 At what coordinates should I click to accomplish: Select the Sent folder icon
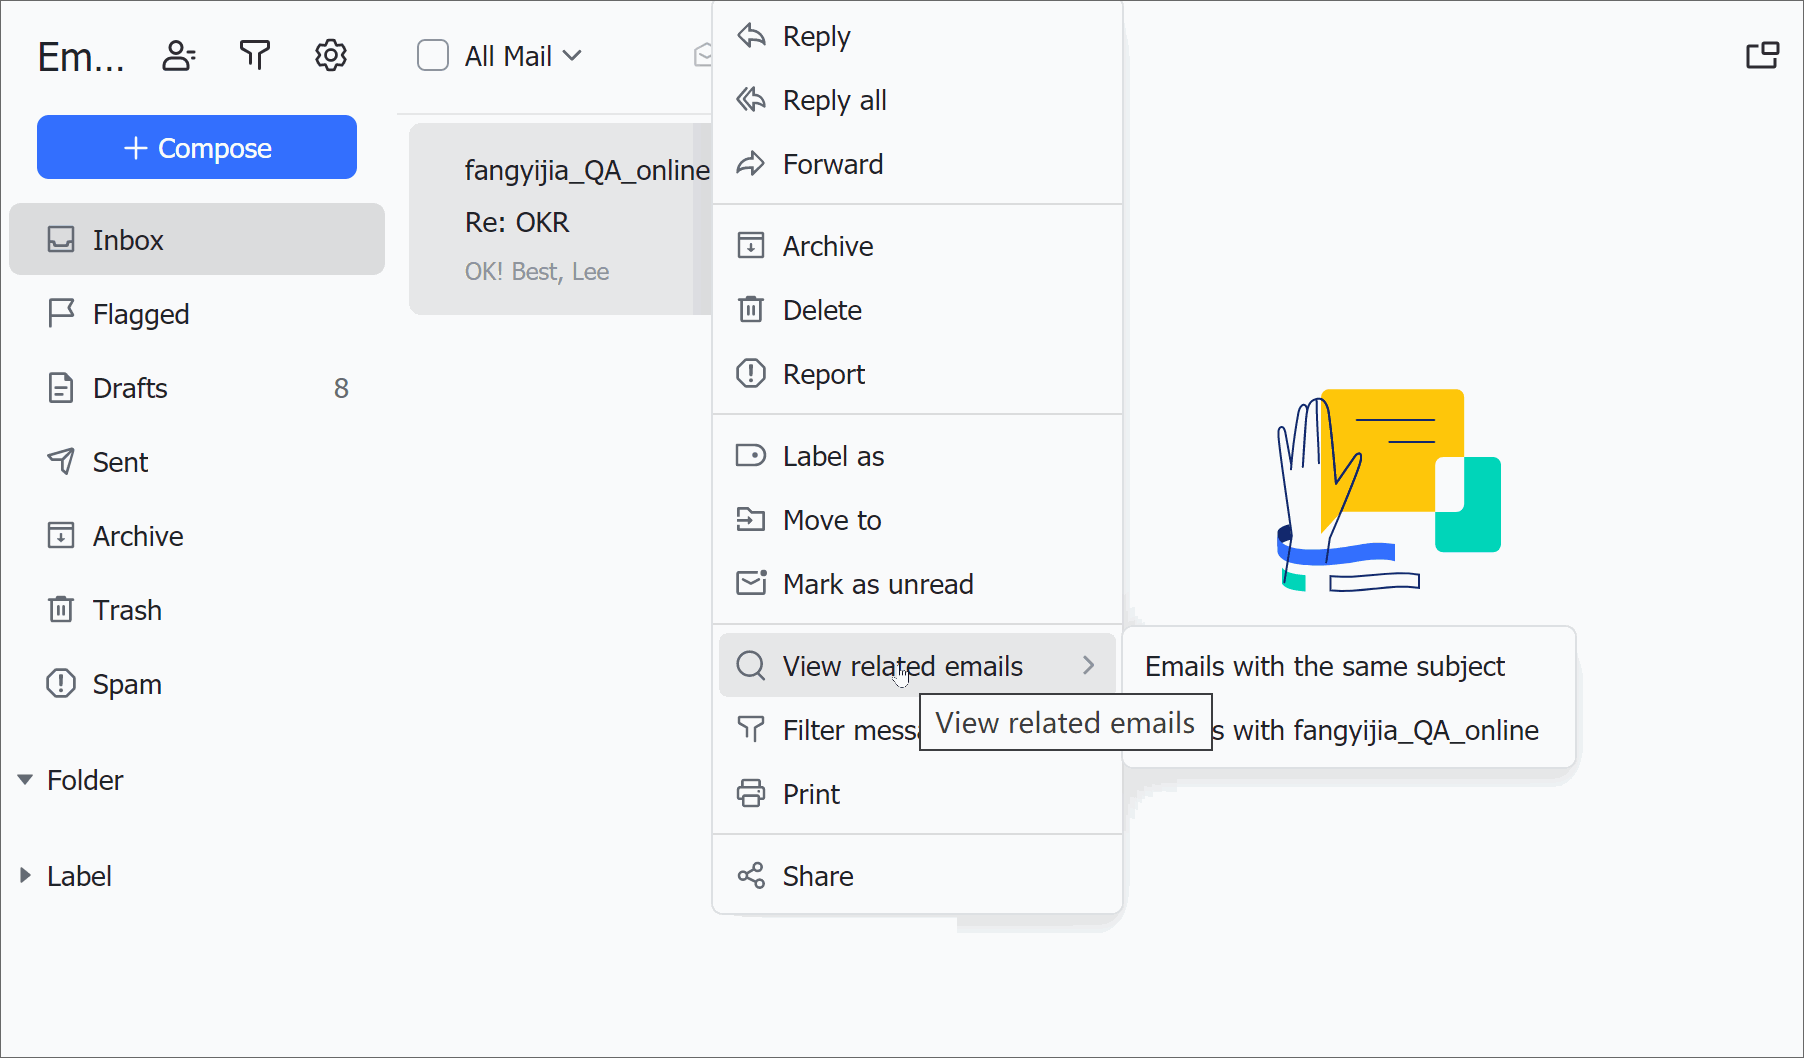pyautogui.click(x=61, y=461)
